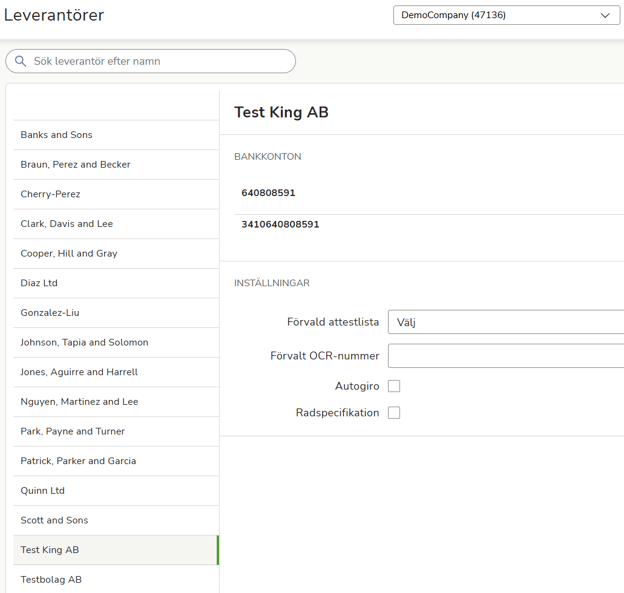Click bank account 3410640808591
The height and width of the screenshot is (593, 624).
coord(280,225)
